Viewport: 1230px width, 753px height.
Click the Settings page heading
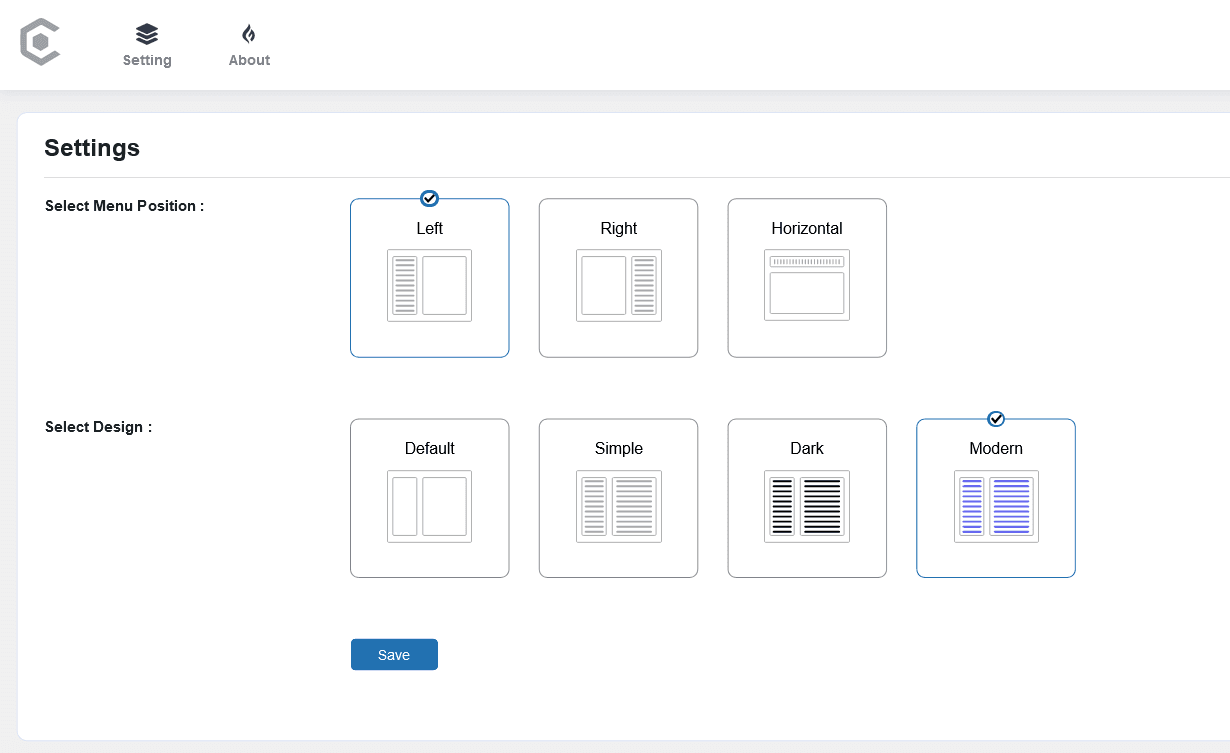tap(92, 148)
